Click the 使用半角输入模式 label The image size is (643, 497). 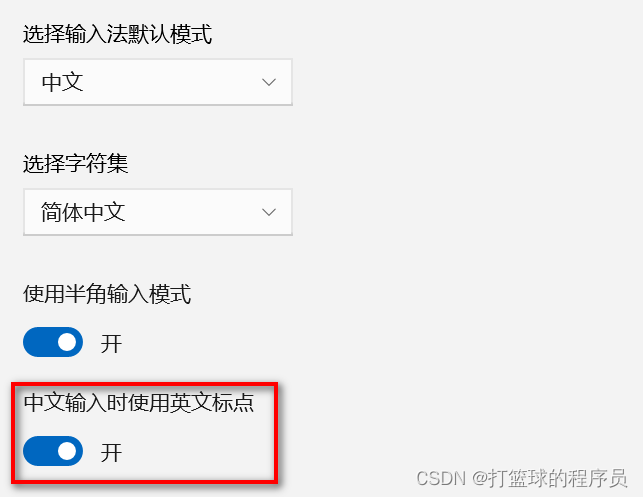(107, 294)
